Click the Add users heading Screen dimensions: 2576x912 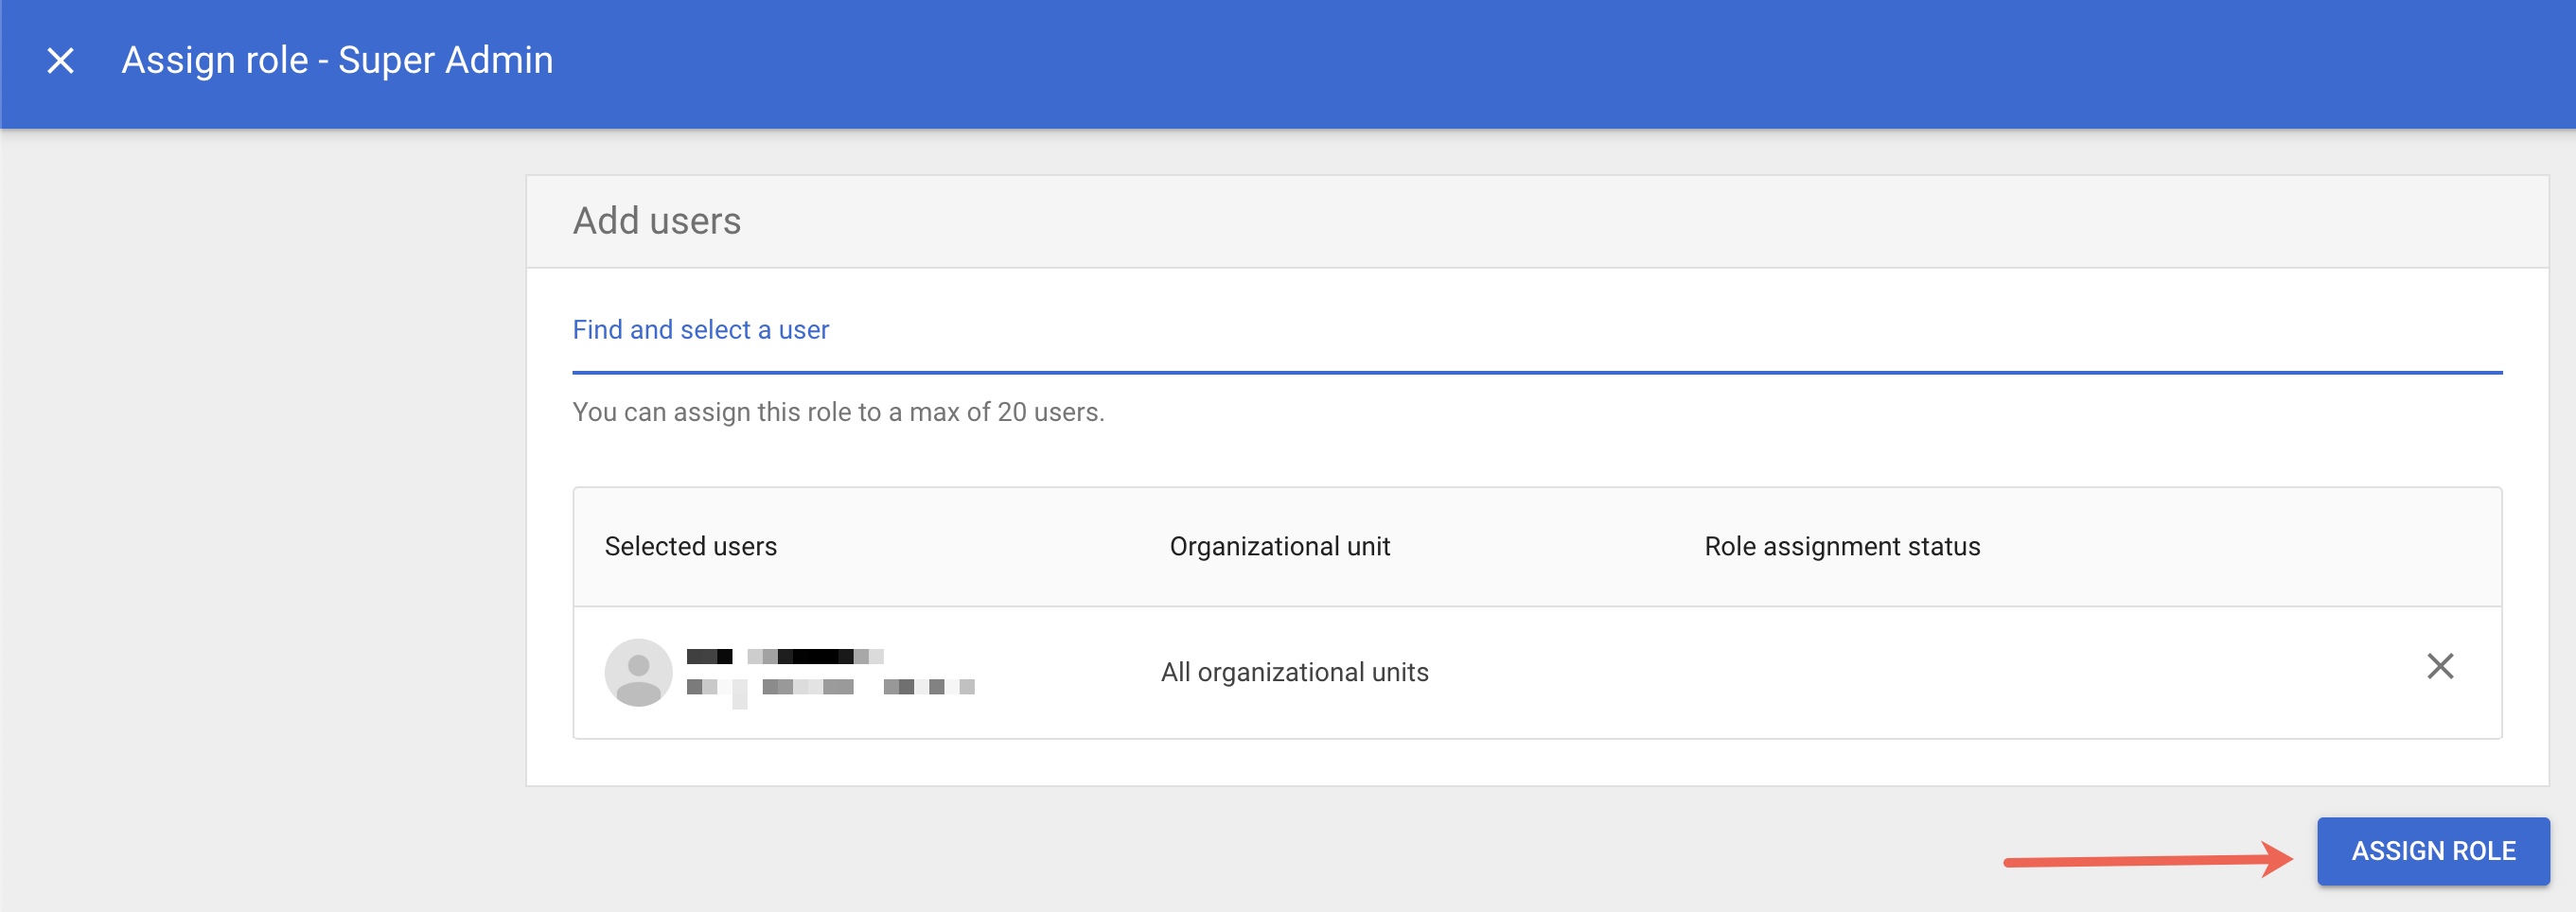[x=656, y=221]
